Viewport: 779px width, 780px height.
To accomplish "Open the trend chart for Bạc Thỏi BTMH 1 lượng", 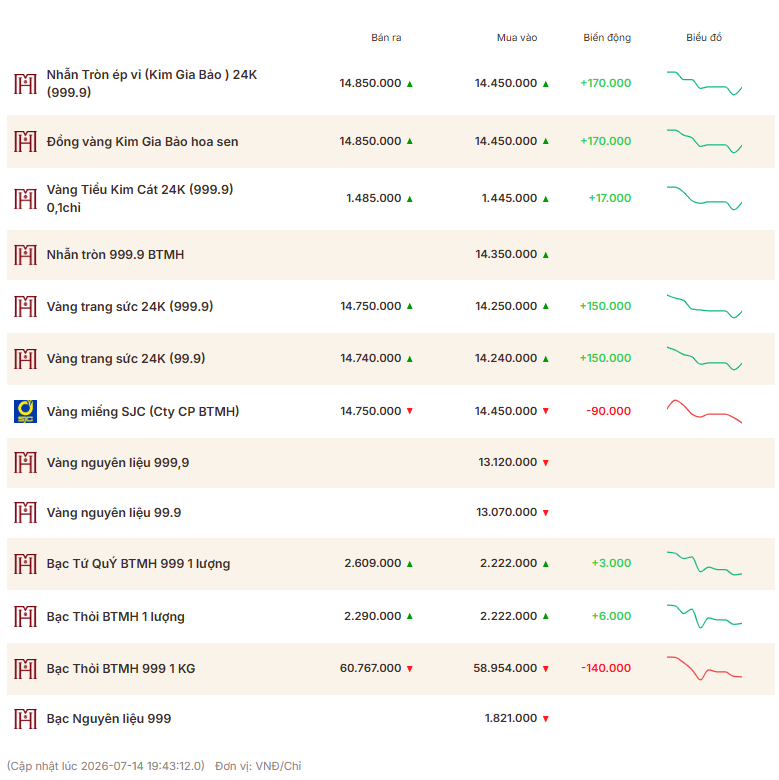I will coord(704,616).
